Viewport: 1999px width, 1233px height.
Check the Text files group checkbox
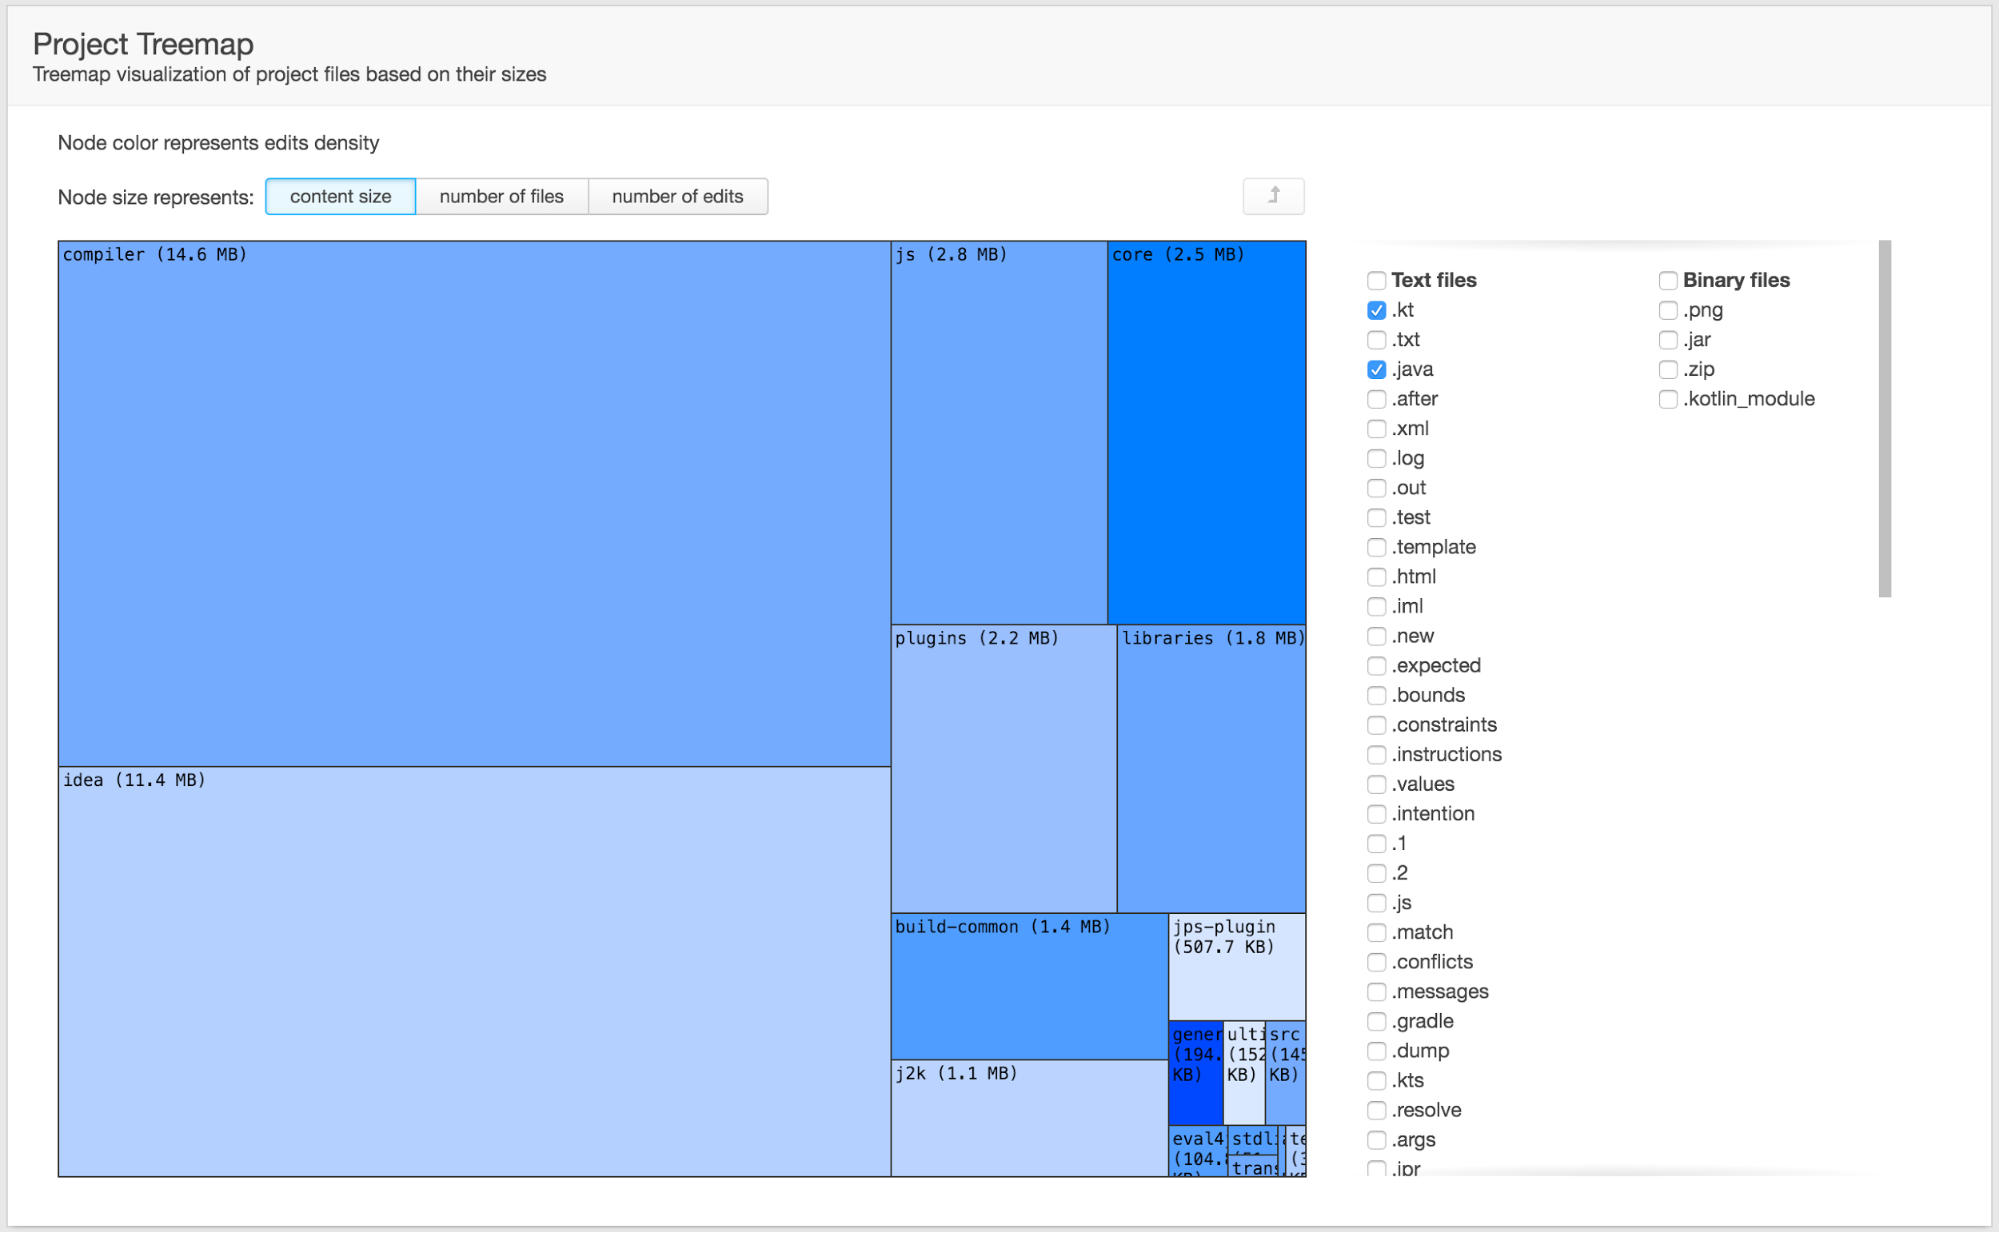pos(1377,281)
